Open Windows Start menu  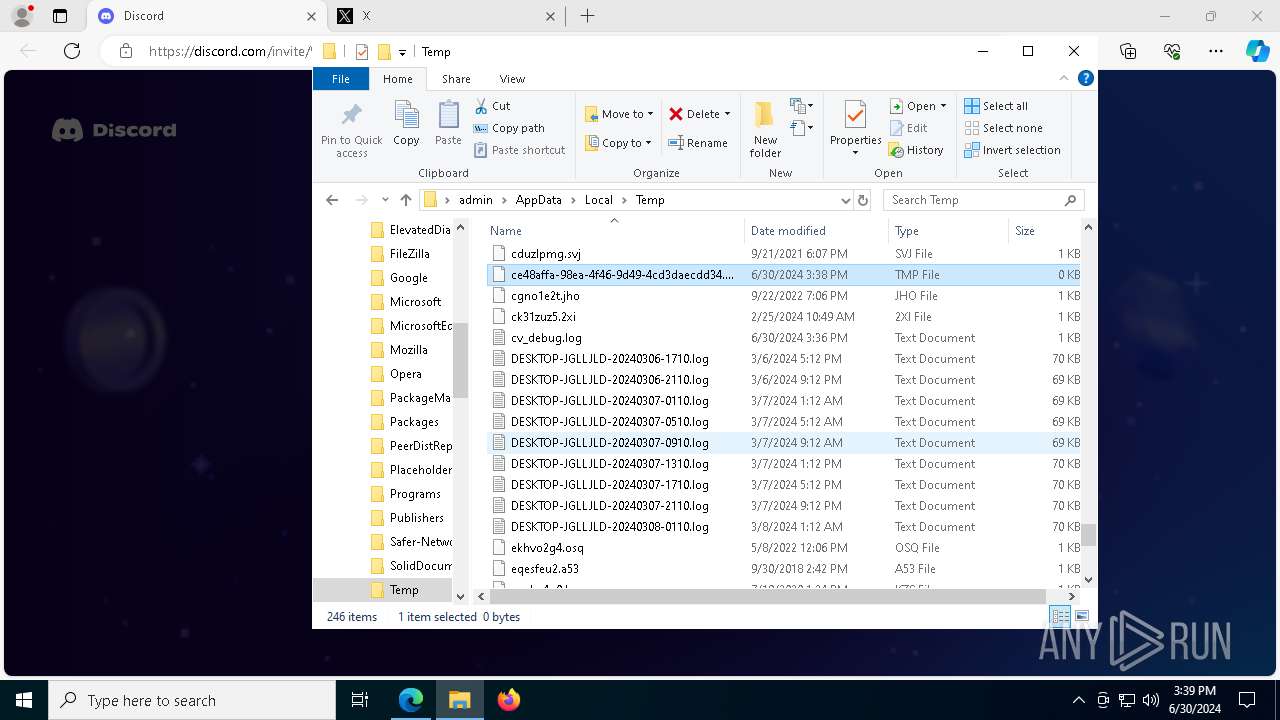click(x=24, y=700)
